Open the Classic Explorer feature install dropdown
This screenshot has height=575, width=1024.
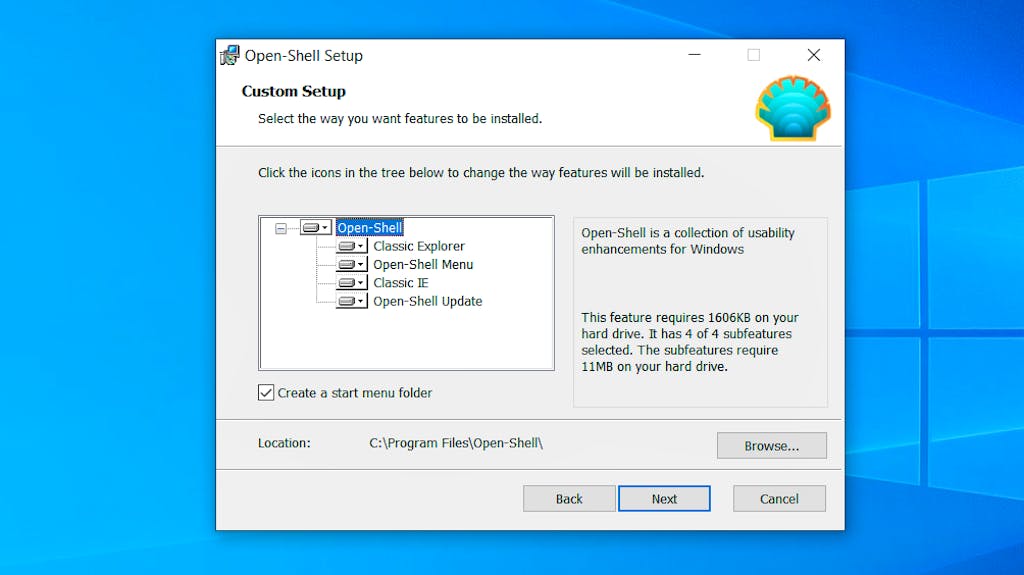[352, 246]
